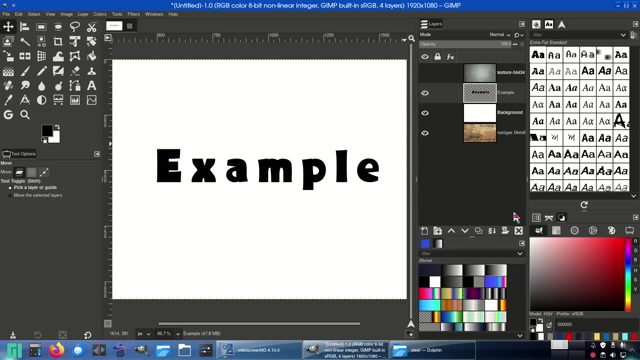The height and width of the screenshot is (360, 640).
Task: Select the Eraser tool
Action: point(75,71)
